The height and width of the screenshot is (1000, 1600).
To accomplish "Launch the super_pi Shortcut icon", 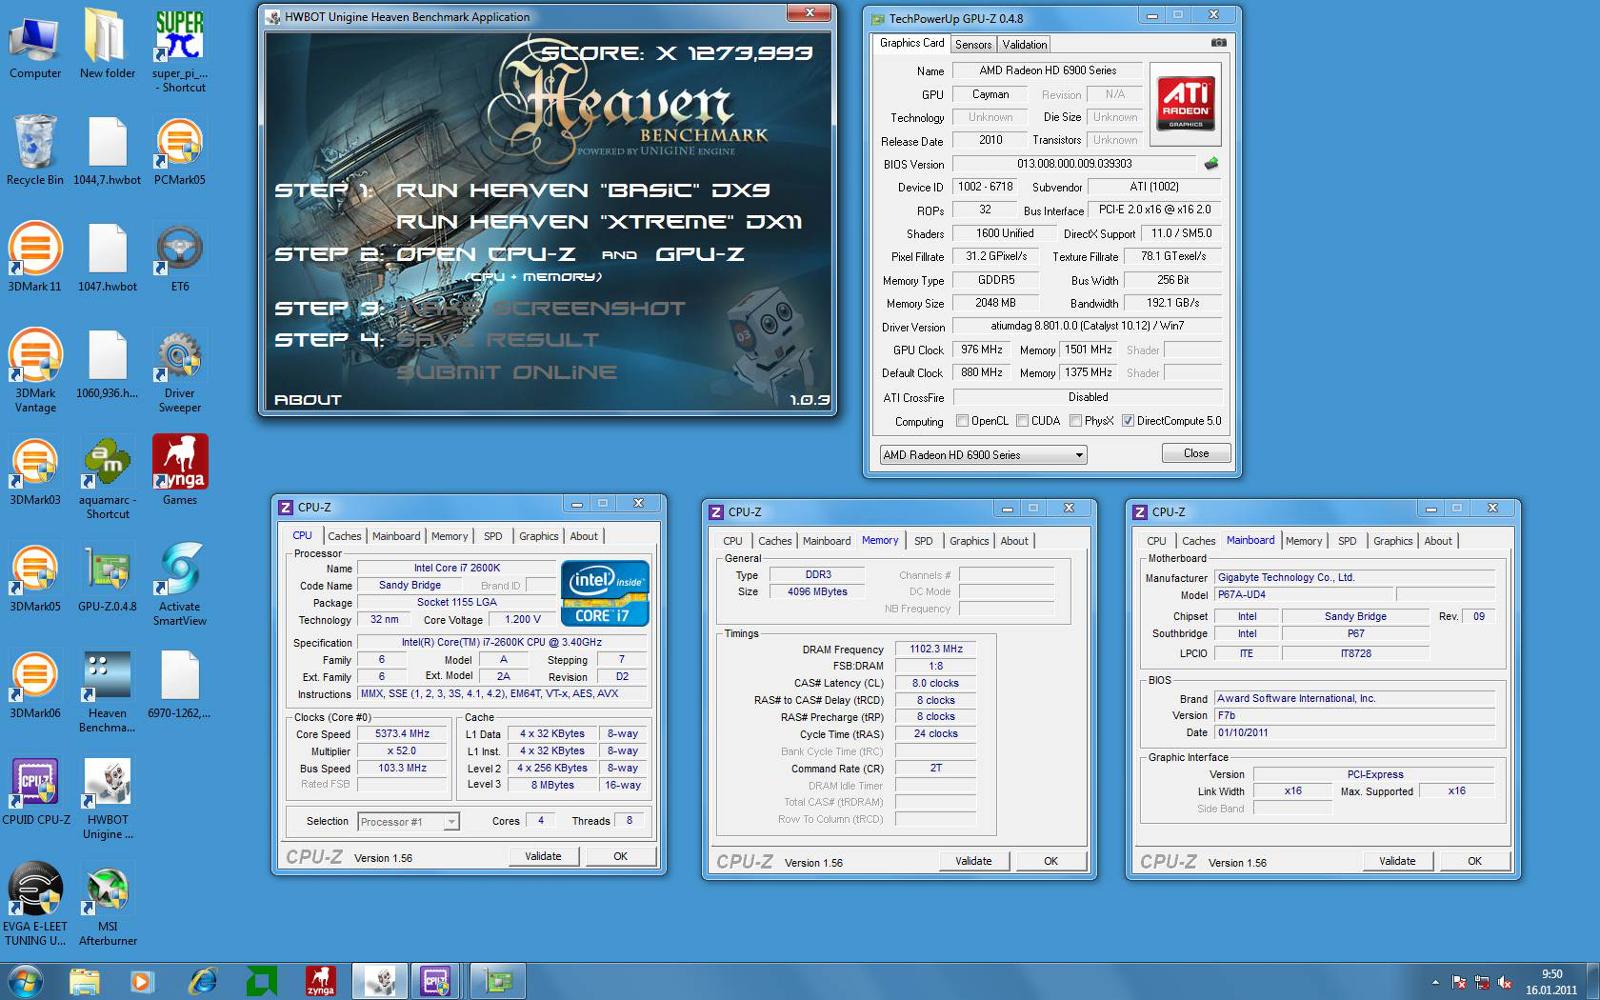I will click(180, 52).
